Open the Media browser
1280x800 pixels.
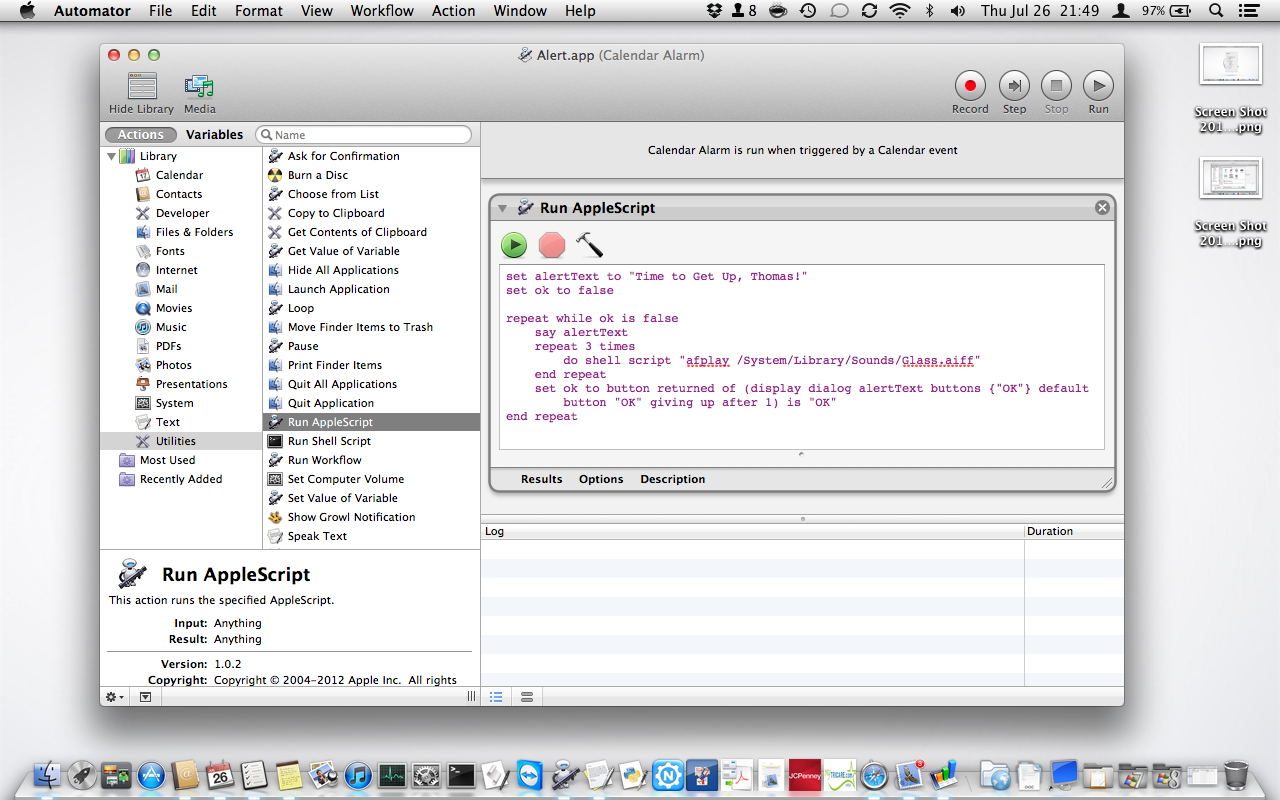pyautogui.click(x=199, y=87)
